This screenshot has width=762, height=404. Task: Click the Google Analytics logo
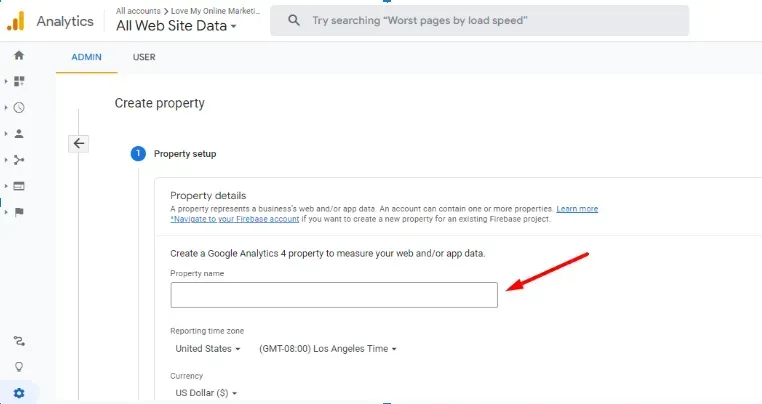(x=16, y=21)
